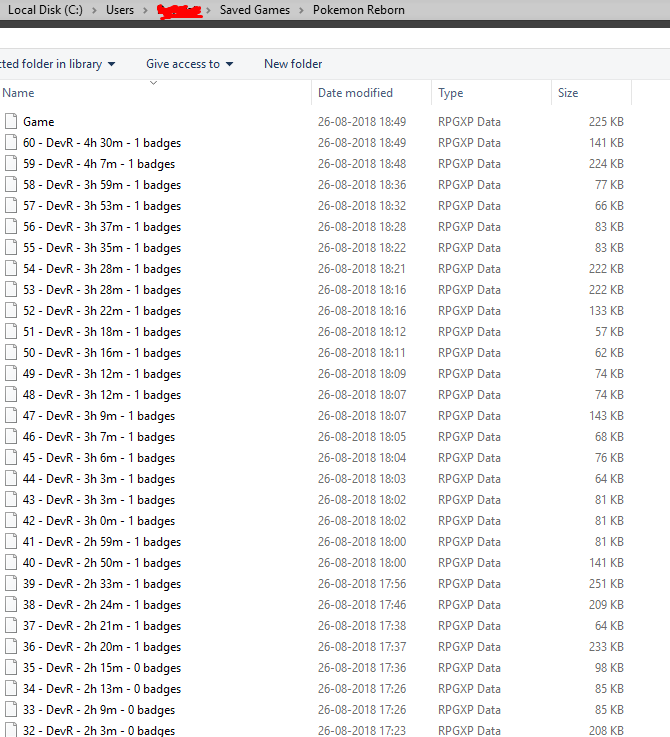Image resolution: width=670 pixels, height=737 pixels.
Task: Select file '37 - DevR - 2h 21m - 1 badges'
Action: point(102,626)
